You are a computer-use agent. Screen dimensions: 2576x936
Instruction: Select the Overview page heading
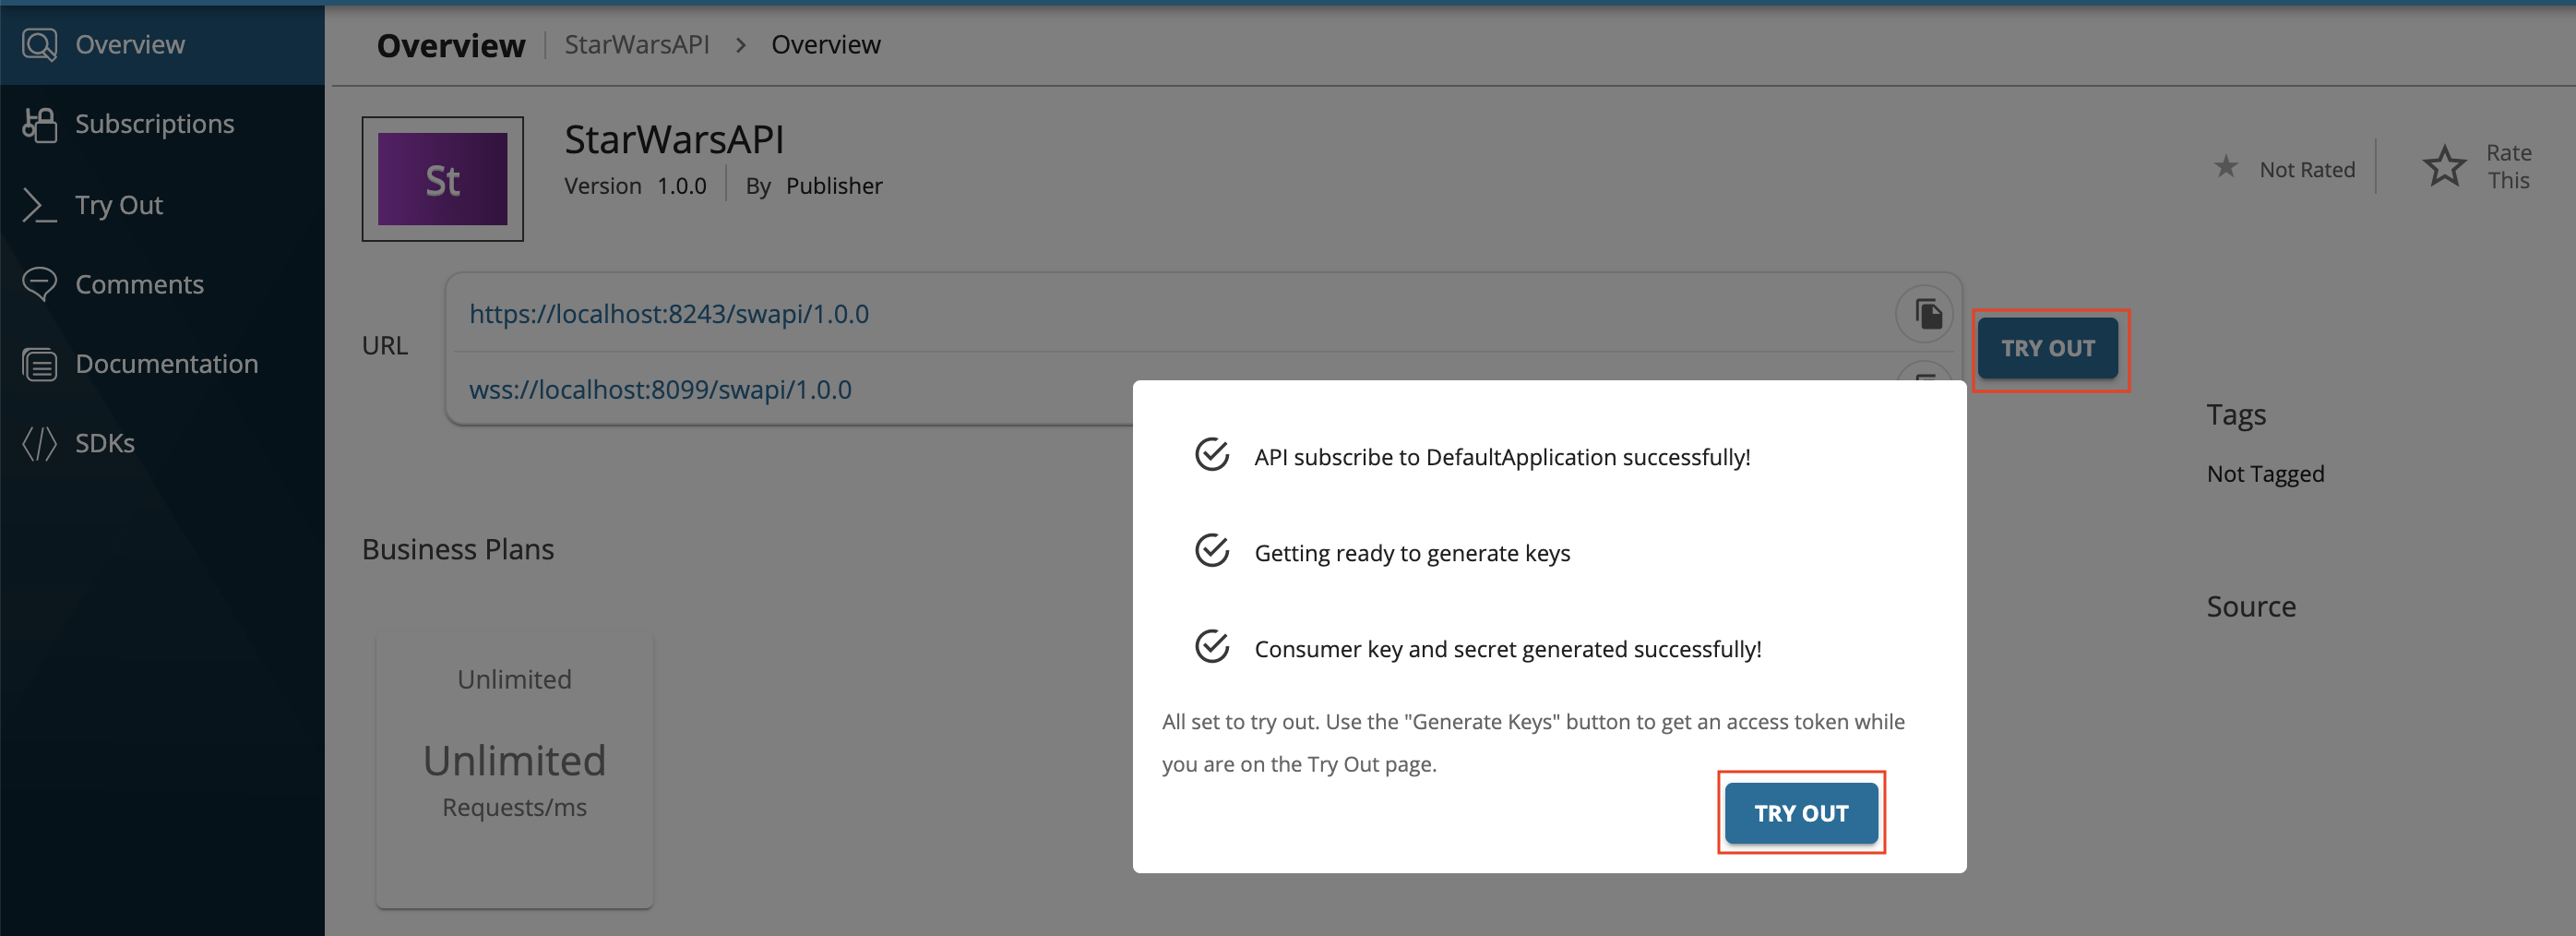451,44
